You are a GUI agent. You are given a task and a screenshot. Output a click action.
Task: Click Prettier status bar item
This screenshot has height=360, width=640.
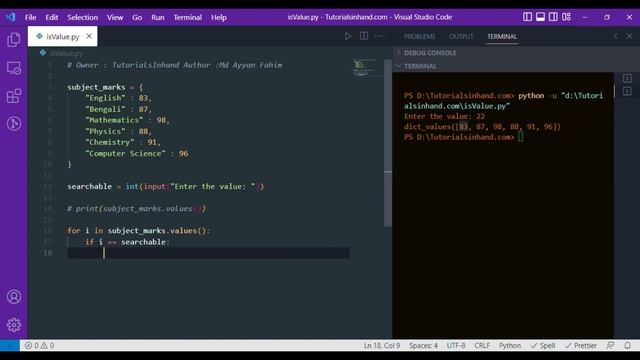click(x=581, y=346)
